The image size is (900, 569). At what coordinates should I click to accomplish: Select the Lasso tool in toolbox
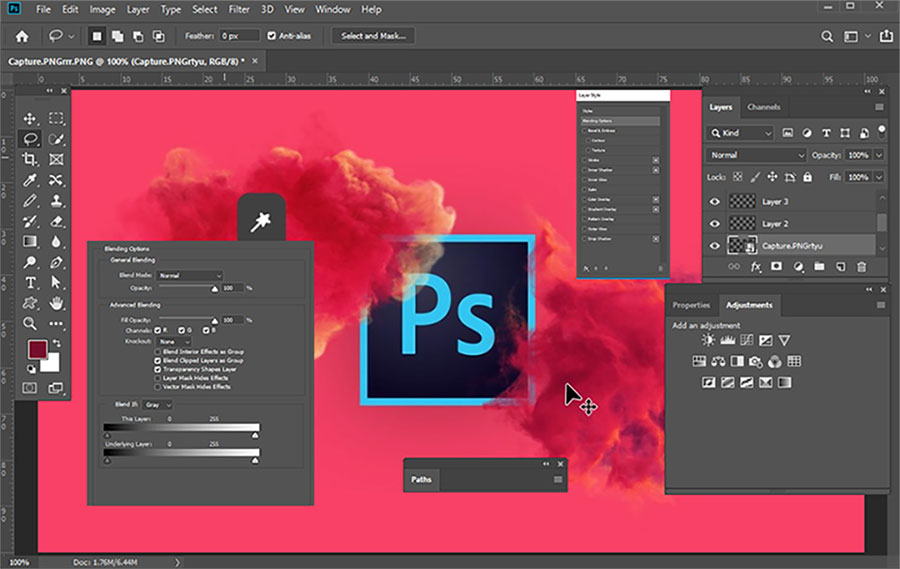pyautogui.click(x=30, y=139)
